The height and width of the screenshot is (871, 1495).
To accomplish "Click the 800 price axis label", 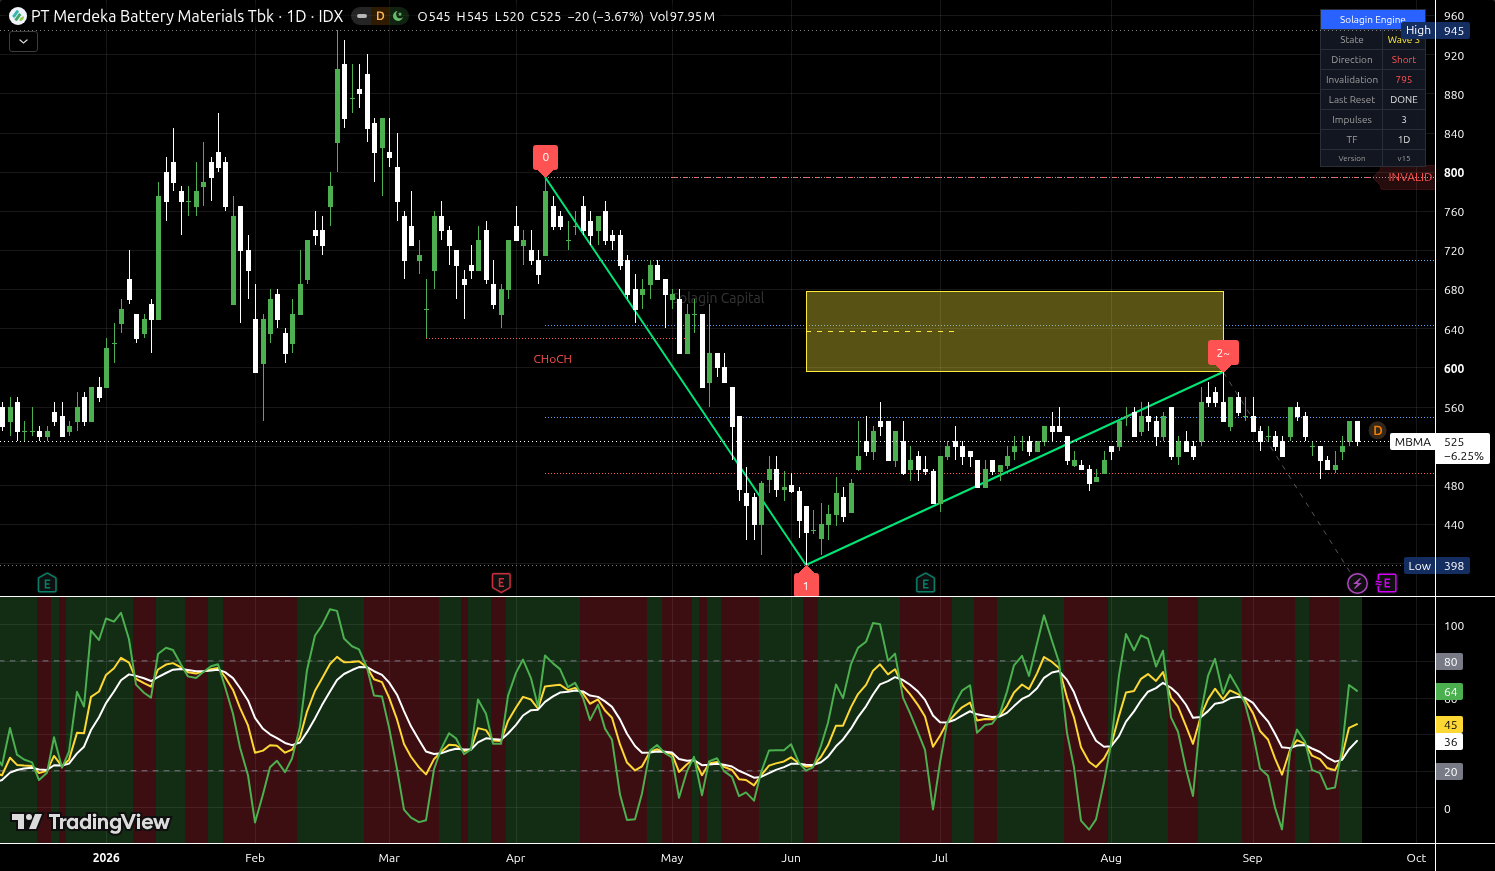I will pos(1453,173).
